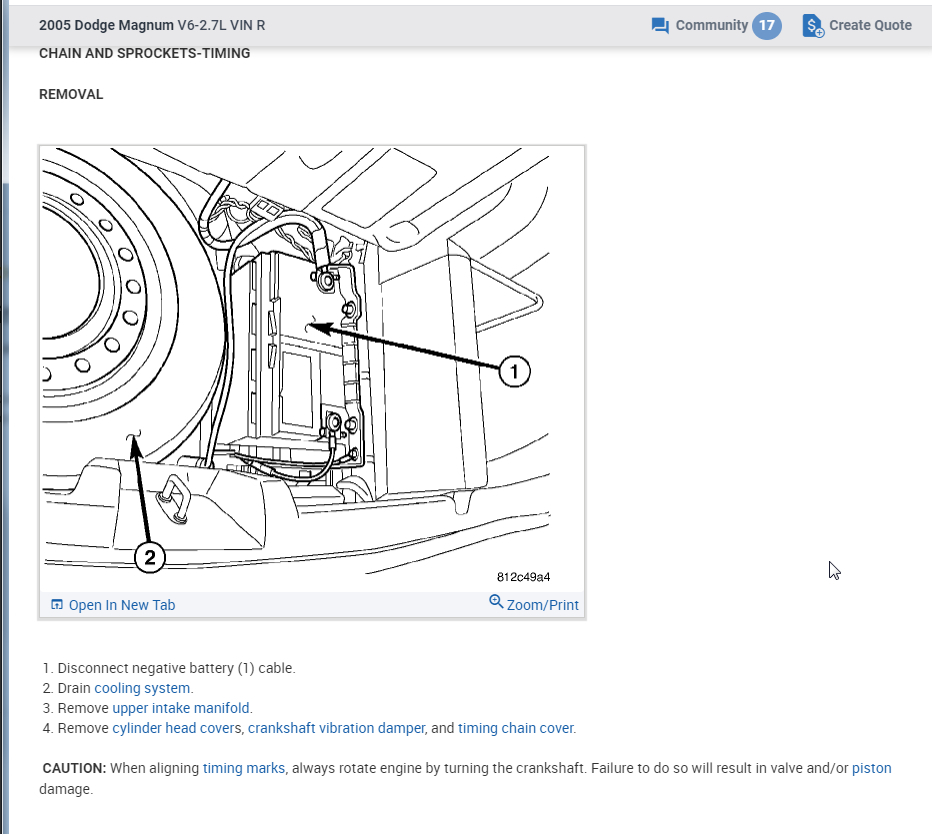The image size is (932, 834).
Task: Open the crankshaft vibration damper link
Action: tap(337, 728)
